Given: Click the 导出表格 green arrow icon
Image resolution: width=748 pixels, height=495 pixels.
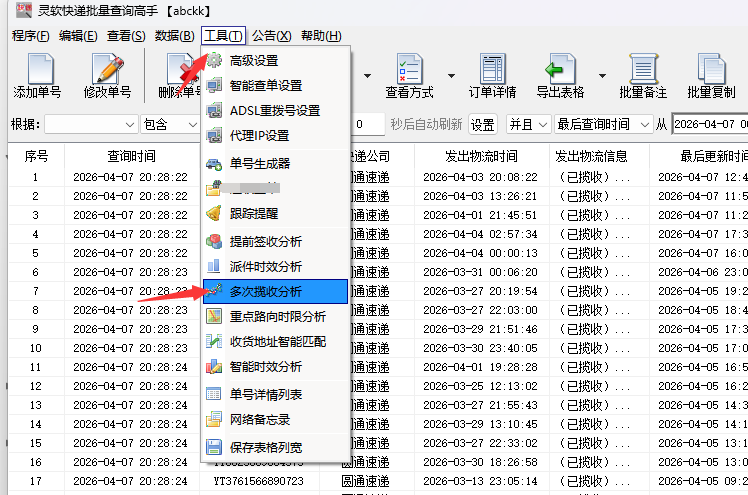Looking at the screenshot, I should [559, 70].
